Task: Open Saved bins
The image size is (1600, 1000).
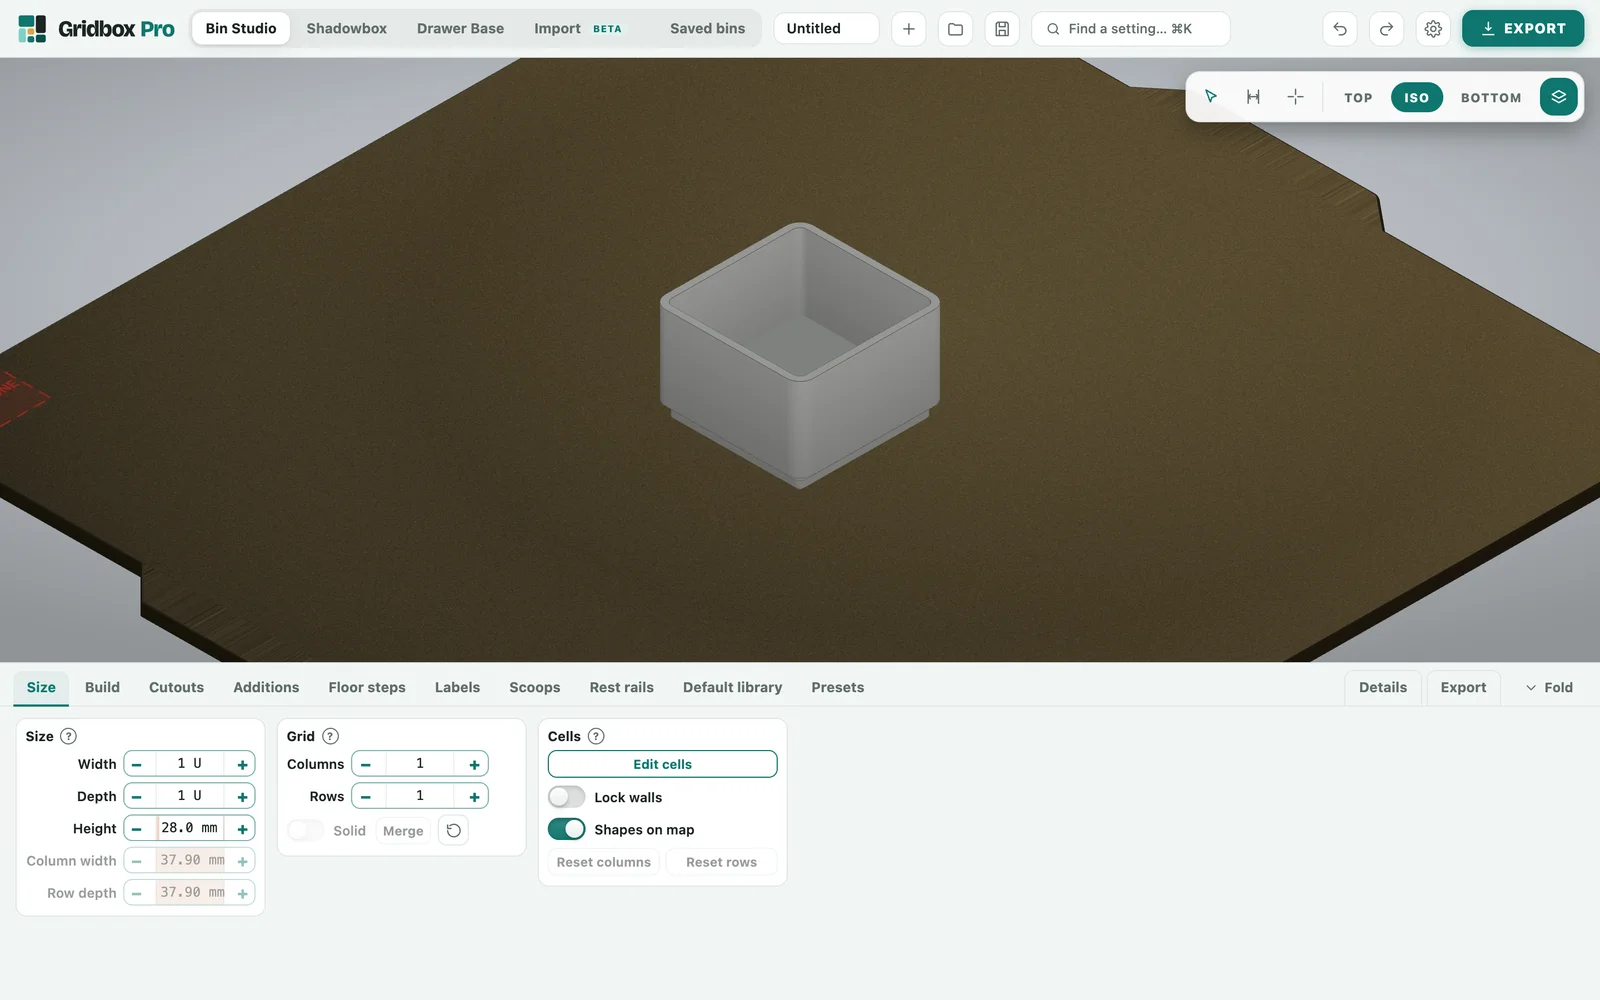Action: (x=707, y=28)
